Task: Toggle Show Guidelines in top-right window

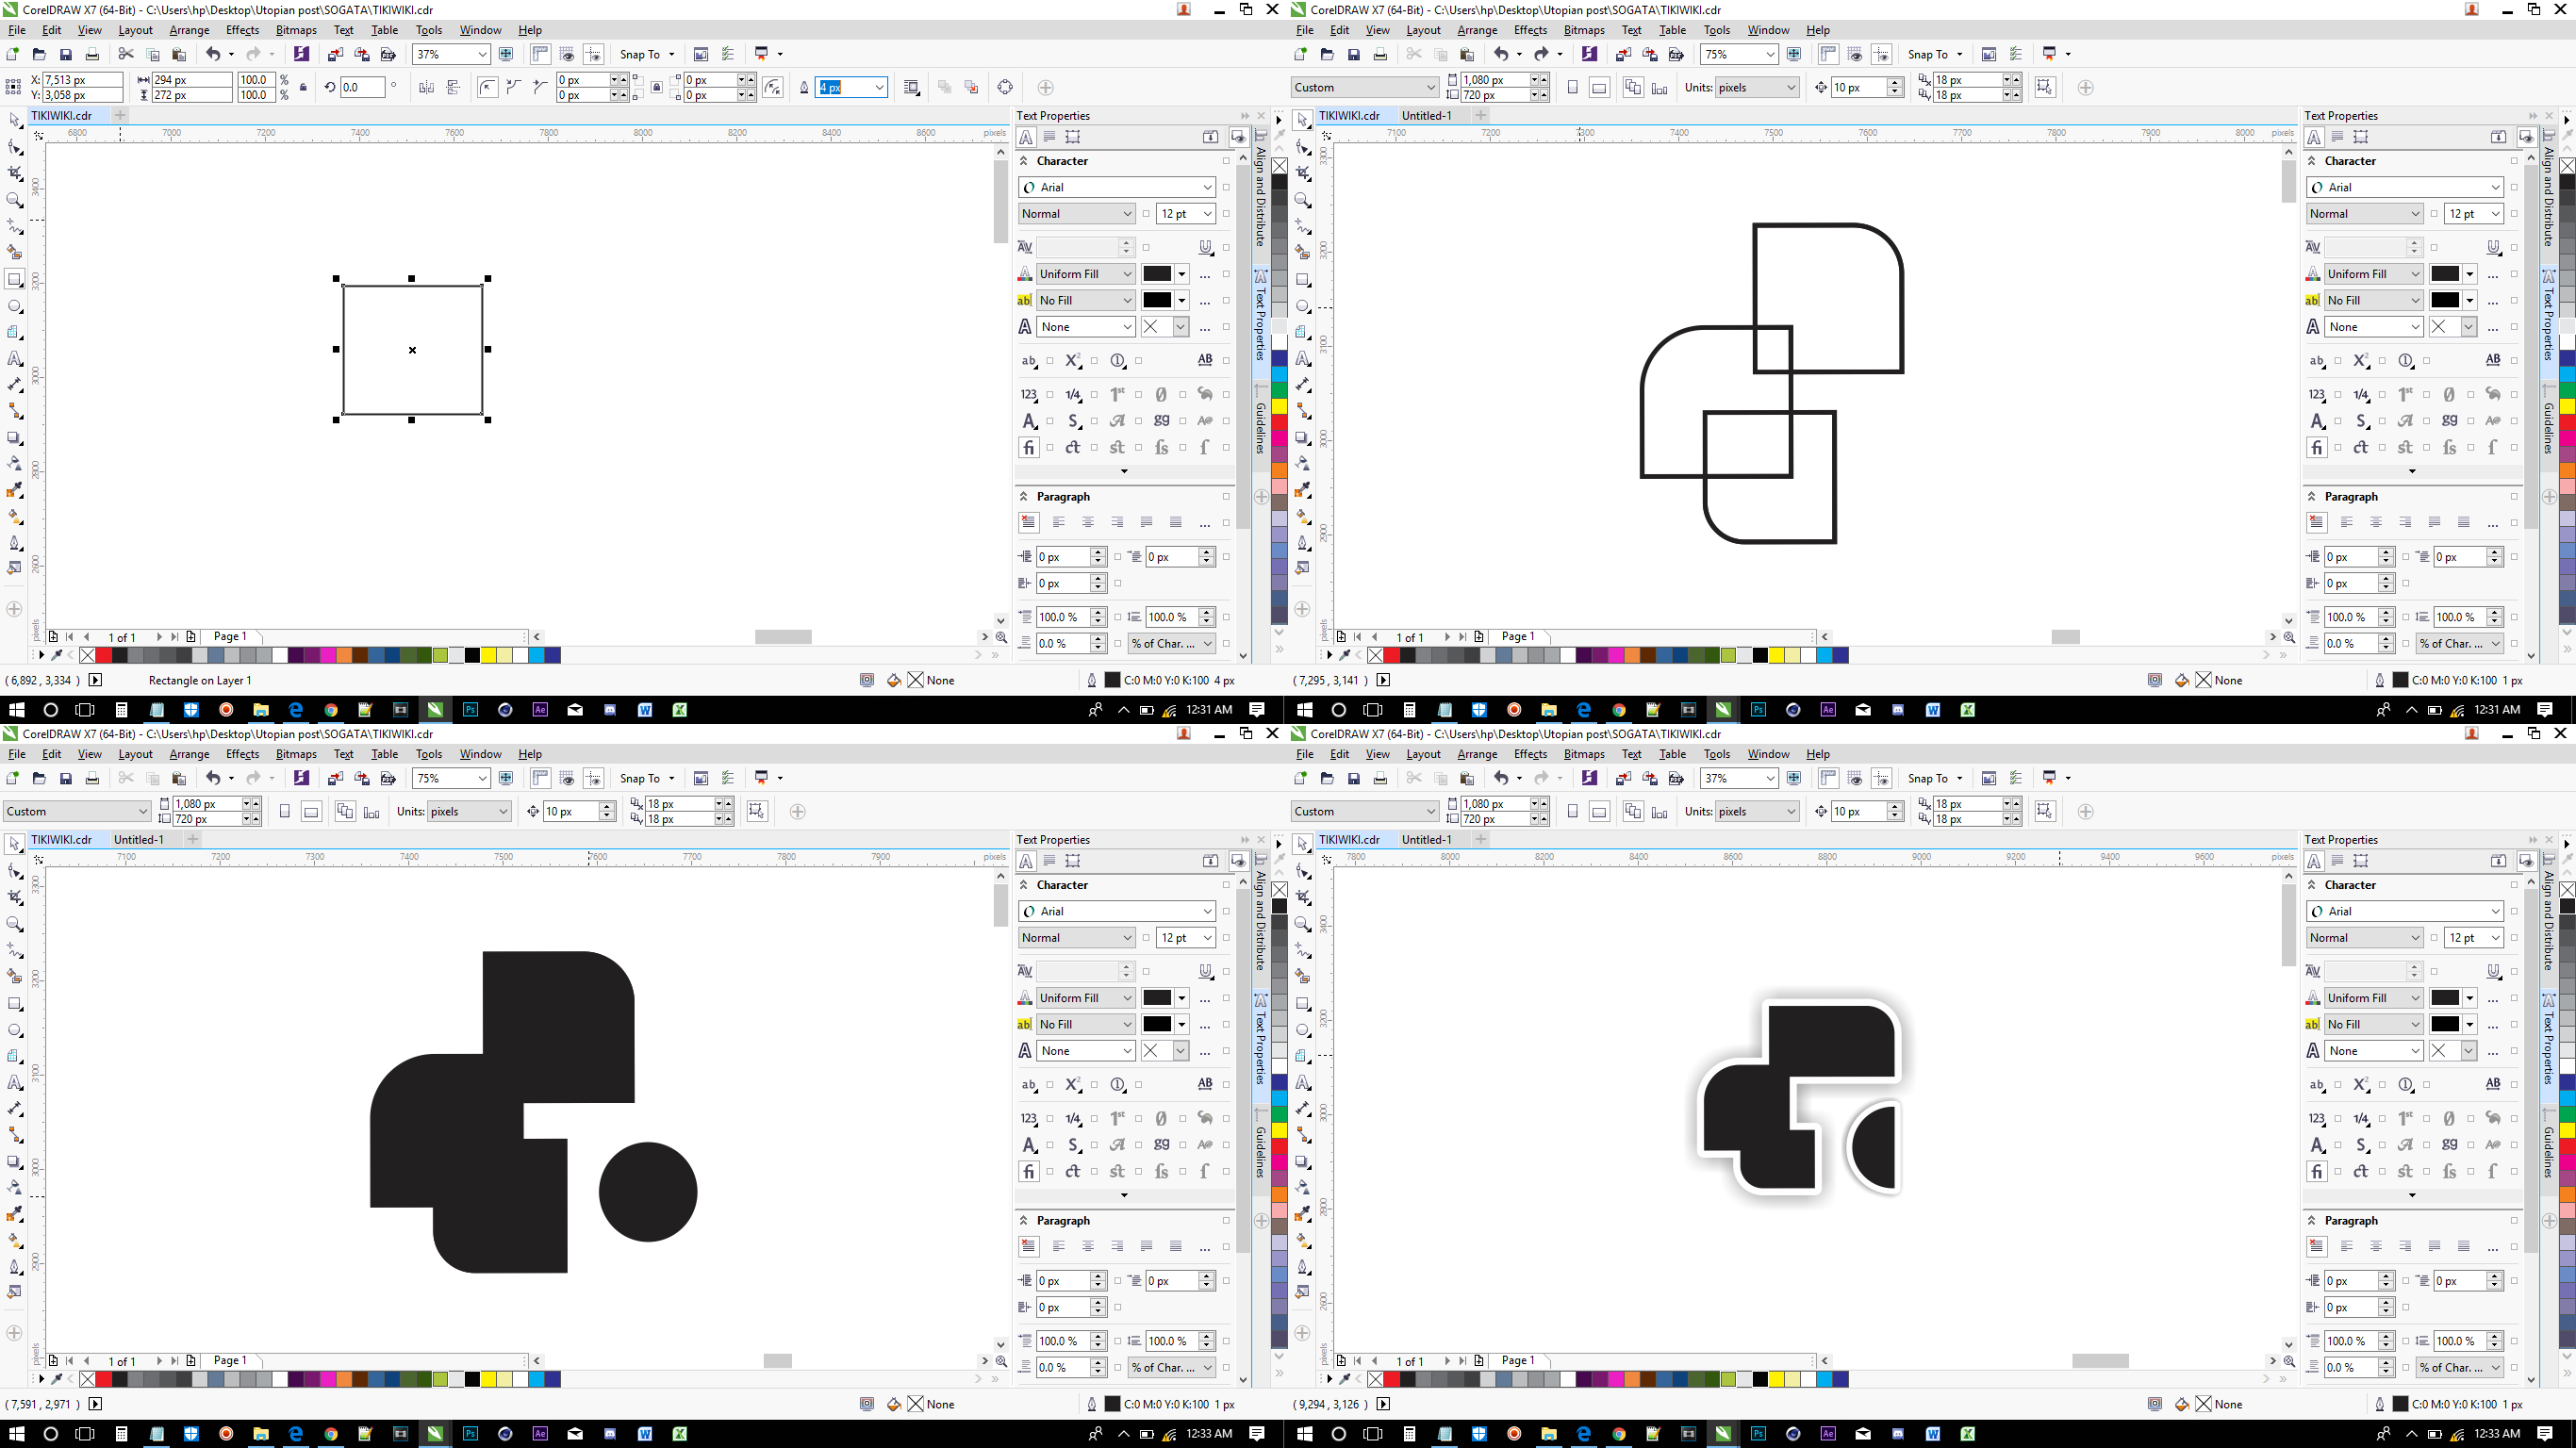Action: coord(1882,54)
